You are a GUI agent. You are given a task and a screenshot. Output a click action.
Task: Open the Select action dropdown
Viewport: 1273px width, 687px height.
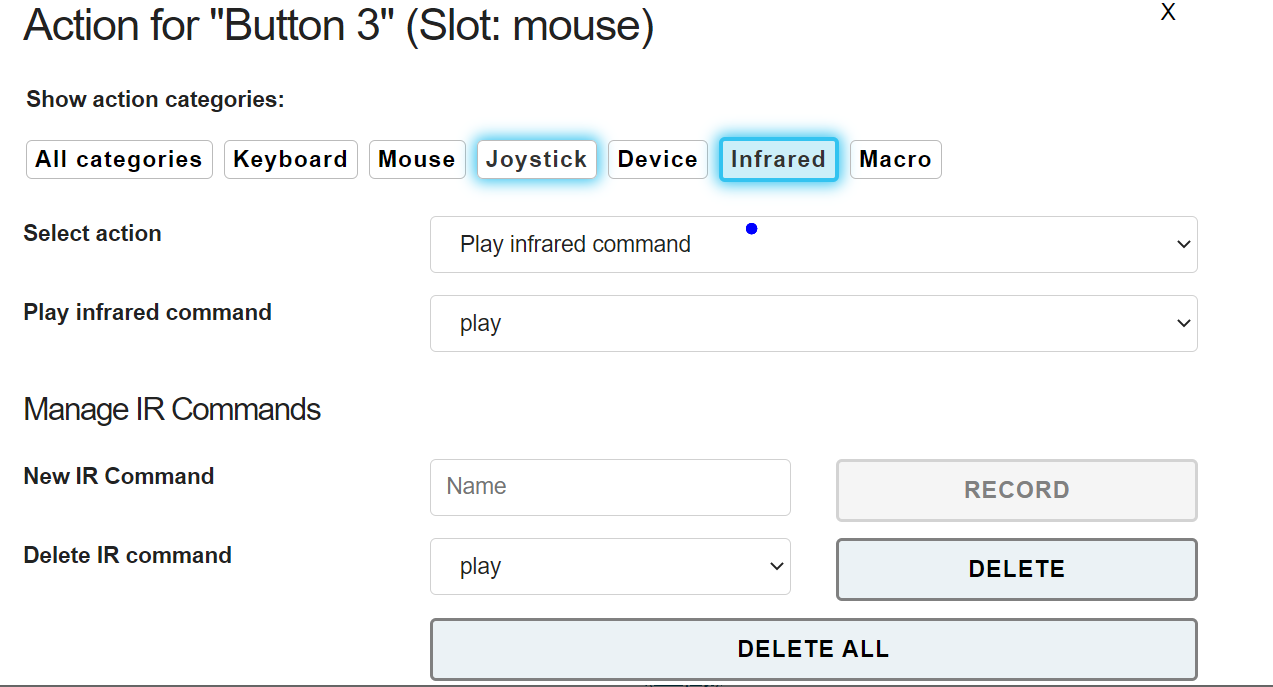click(x=813, y=244)
